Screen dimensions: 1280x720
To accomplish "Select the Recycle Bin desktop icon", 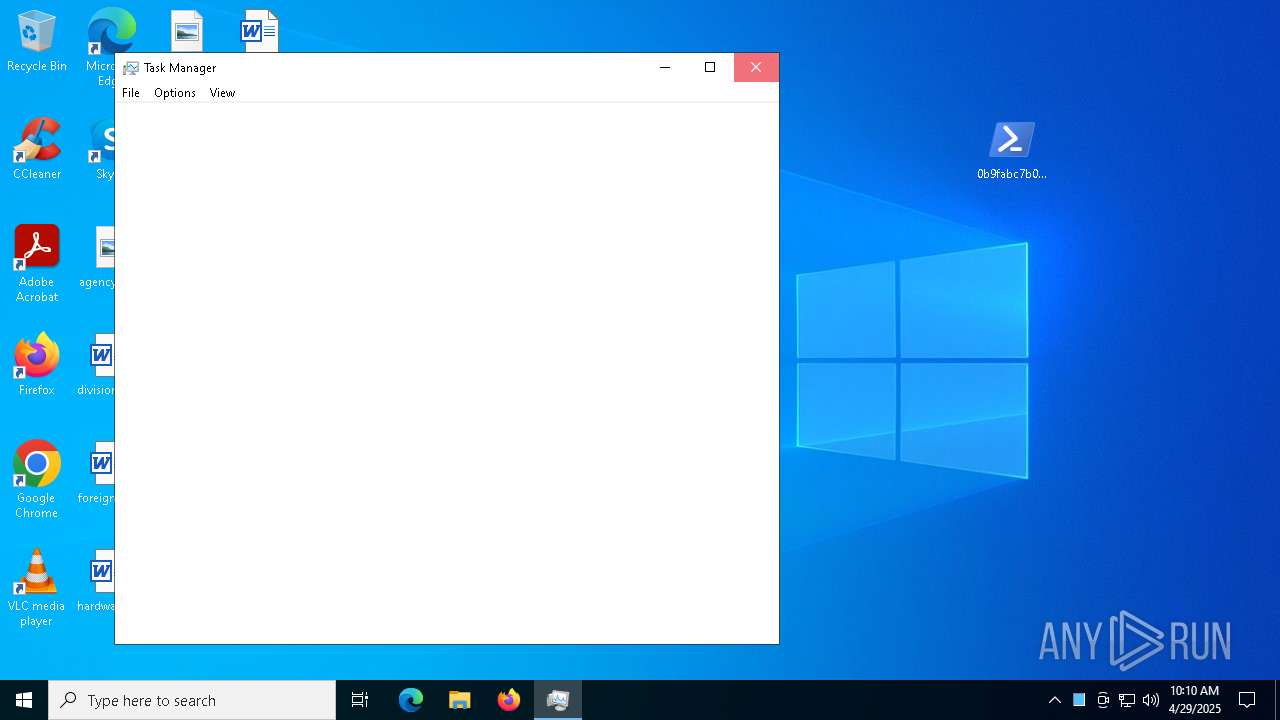I will [x=37, y=42].
